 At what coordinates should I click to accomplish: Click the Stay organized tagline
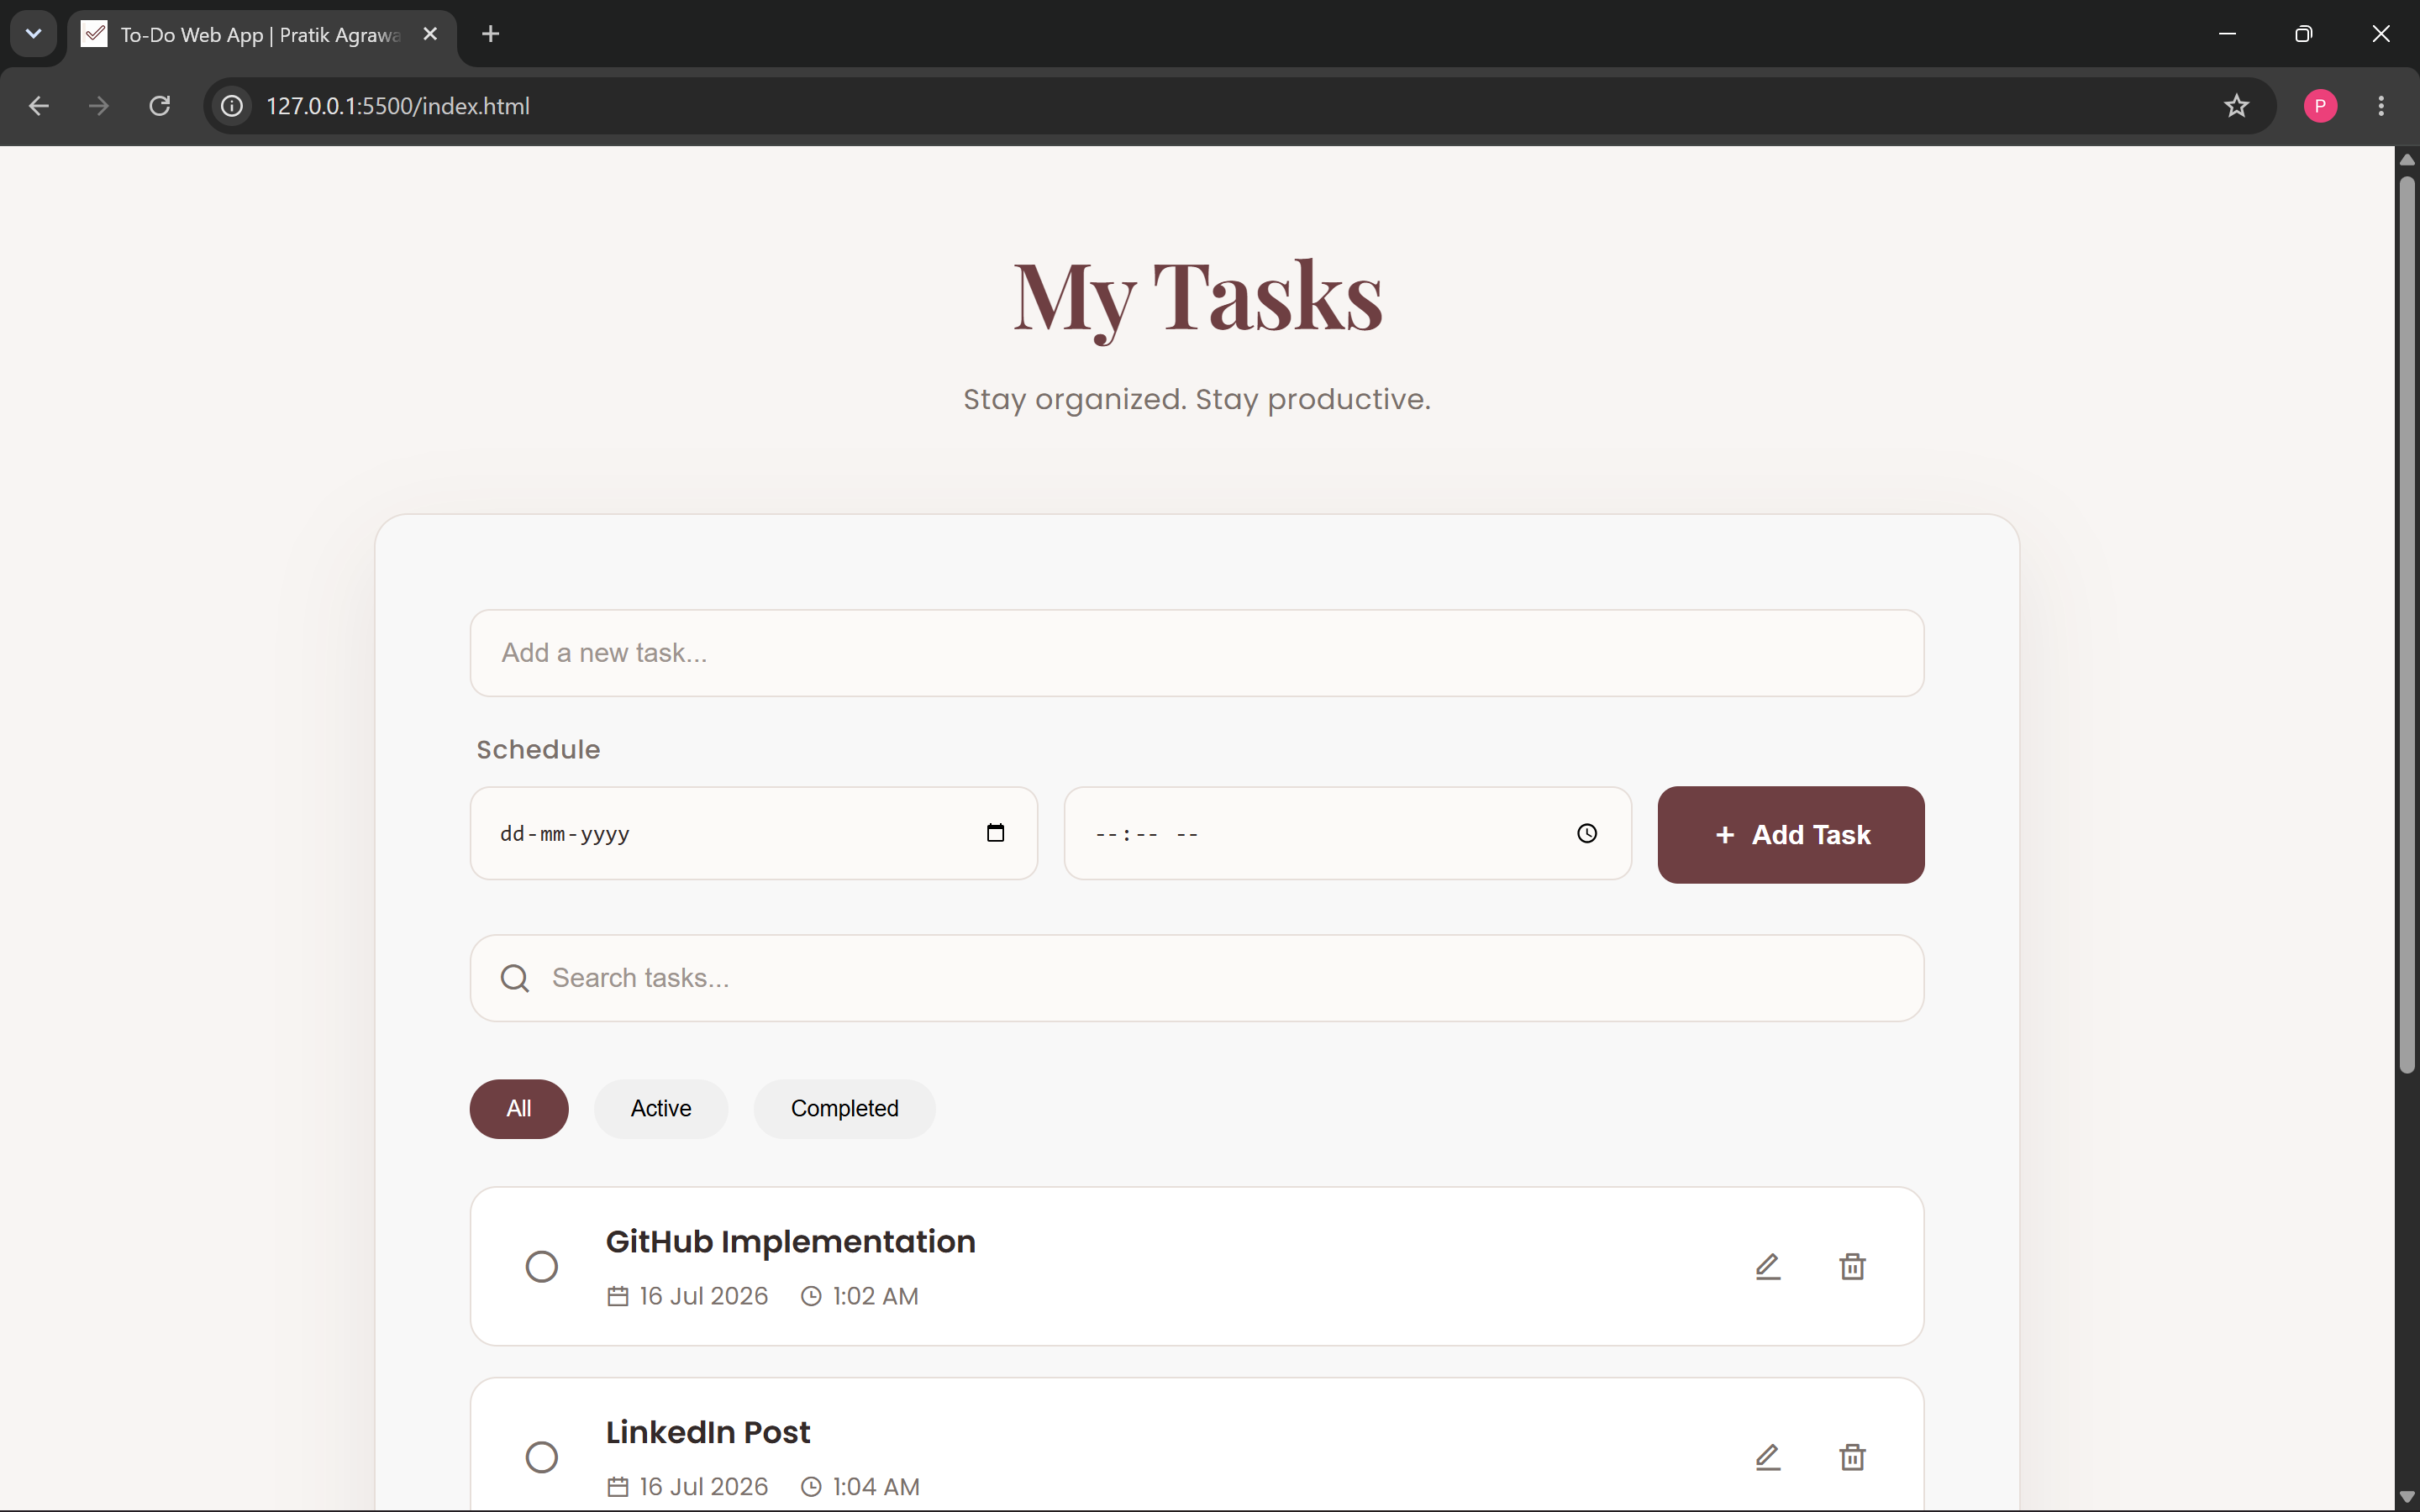pyautogui.click(x=1197, y=399)
